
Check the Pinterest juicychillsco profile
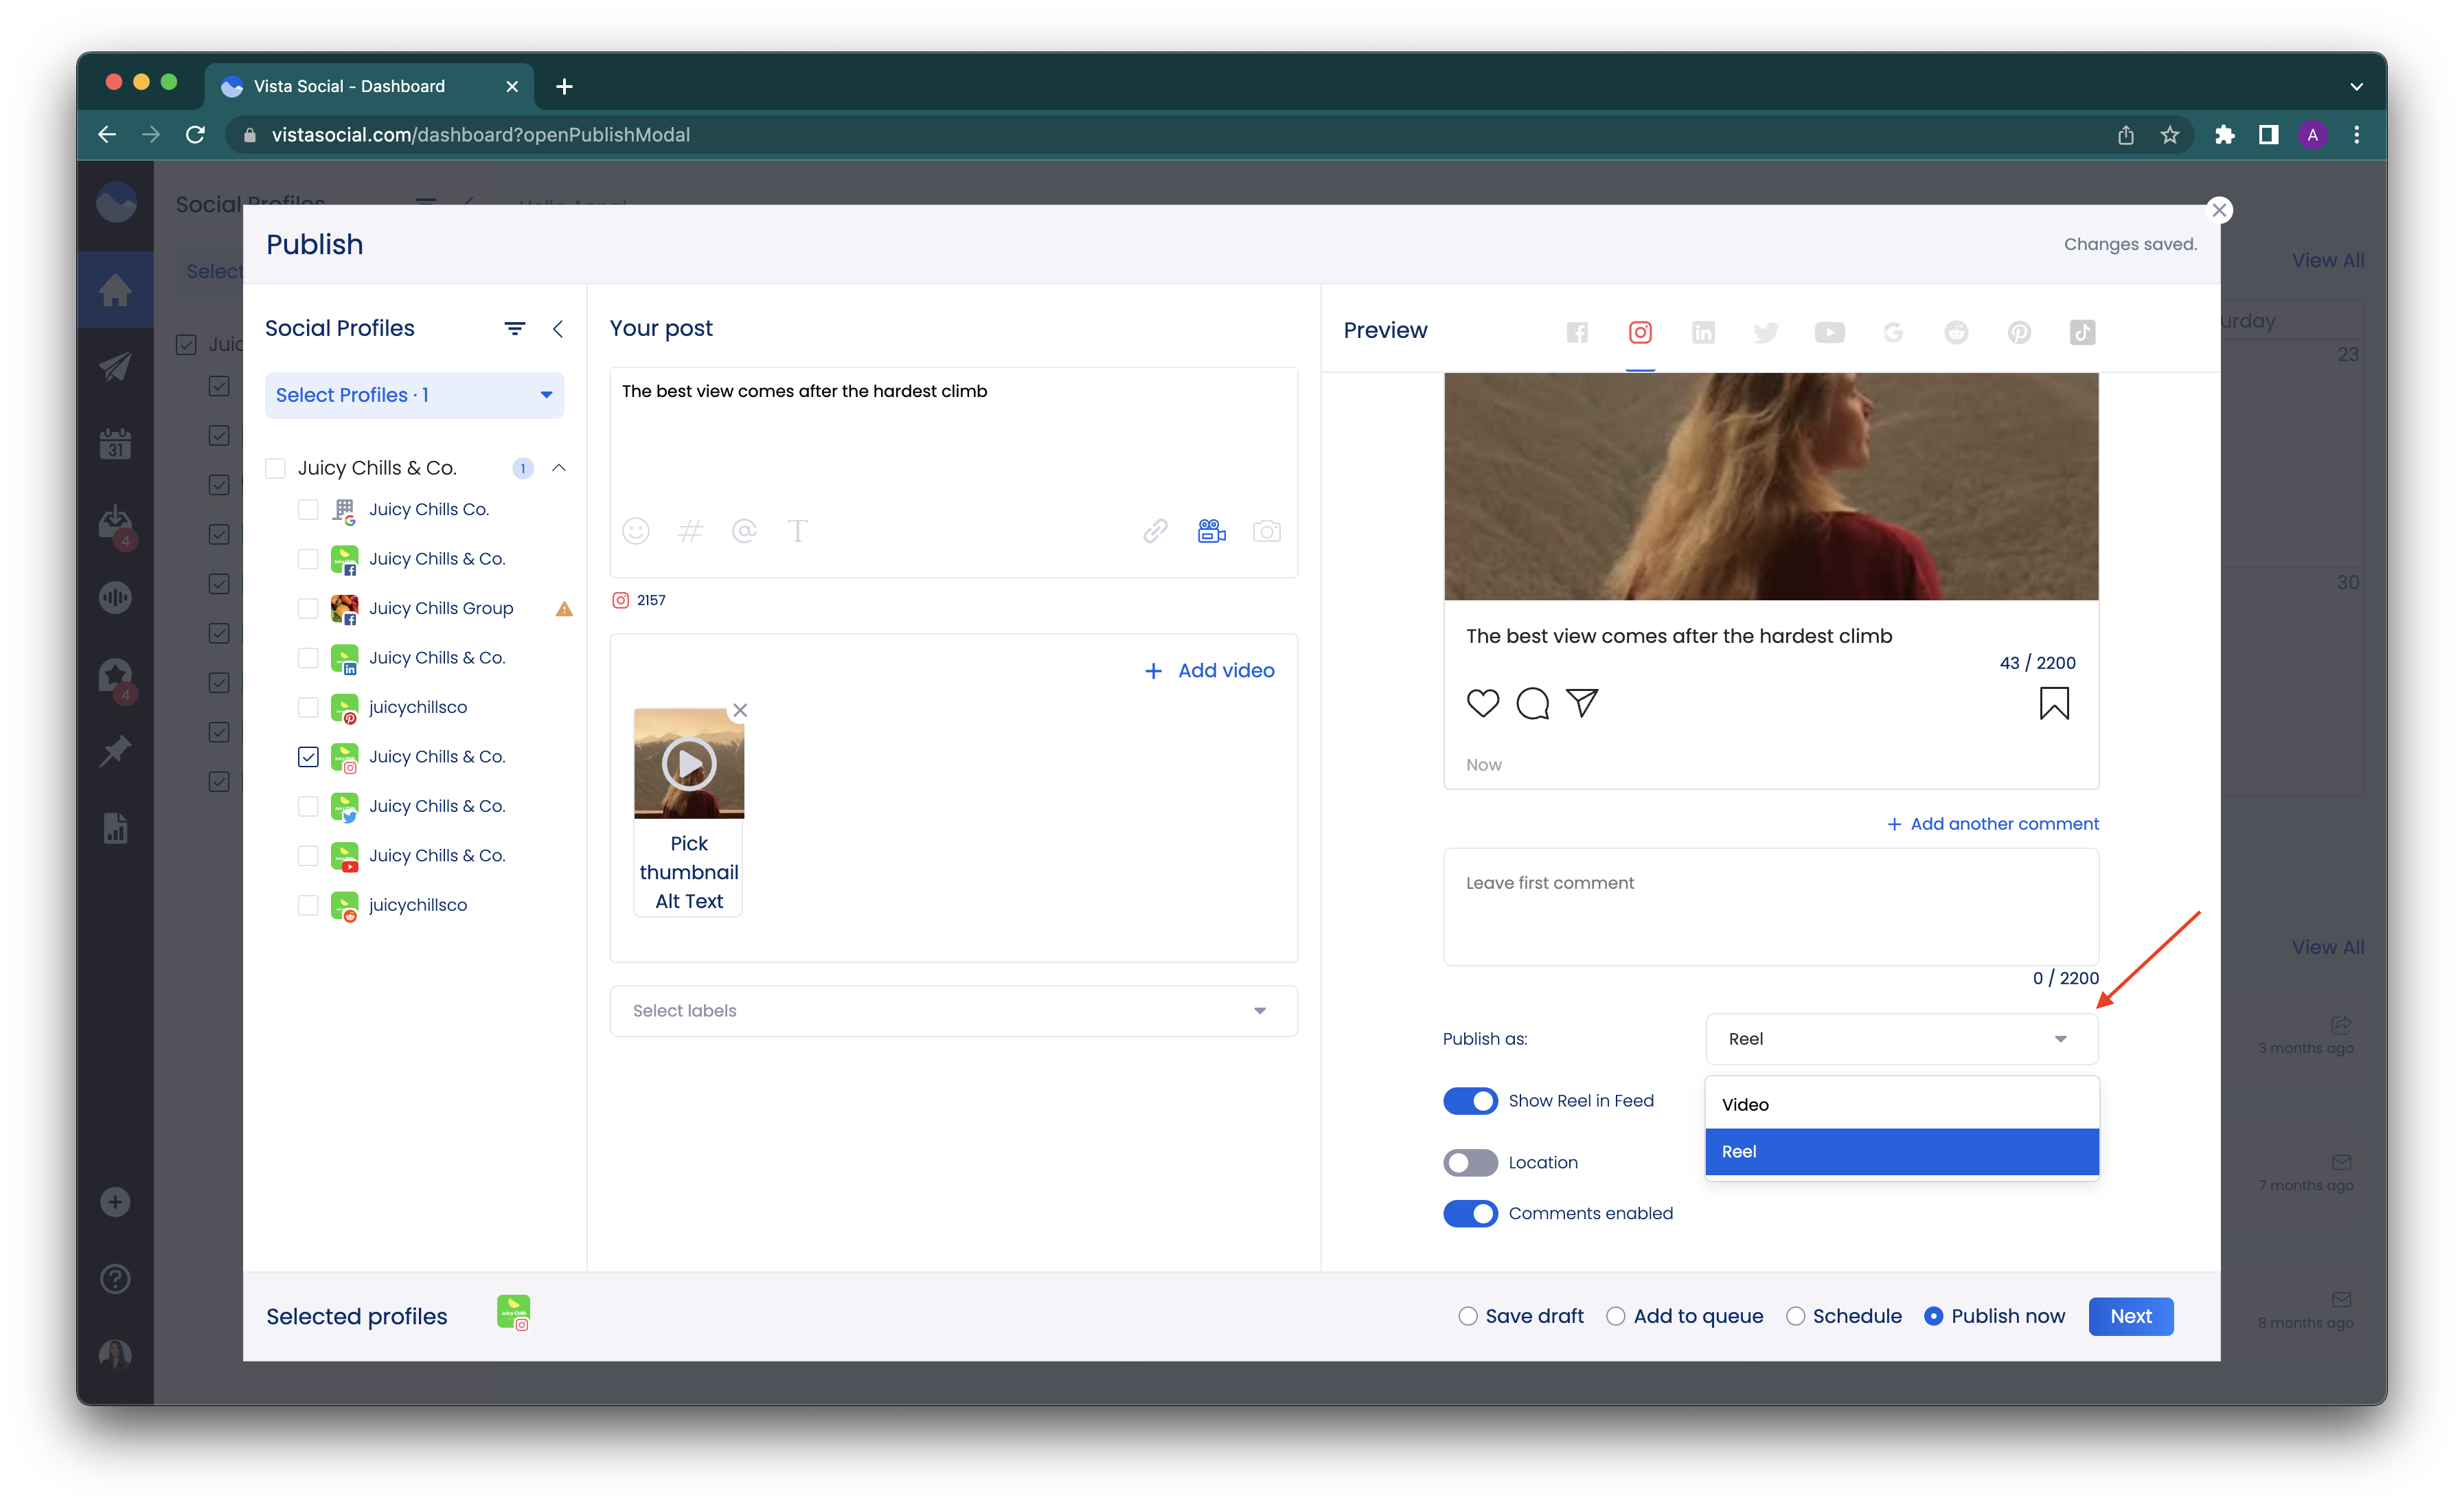click(308, 707)
